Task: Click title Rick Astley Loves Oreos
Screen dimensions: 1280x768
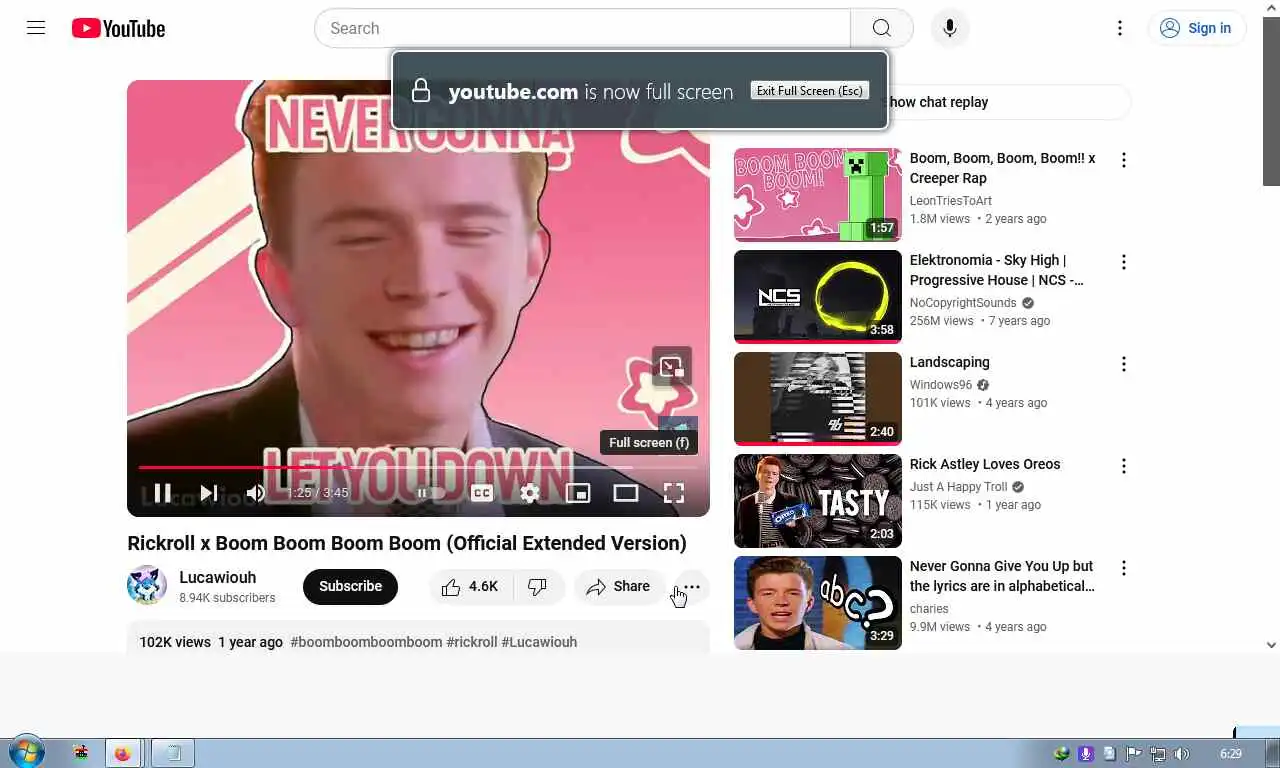Action: [x=985, y=464]
